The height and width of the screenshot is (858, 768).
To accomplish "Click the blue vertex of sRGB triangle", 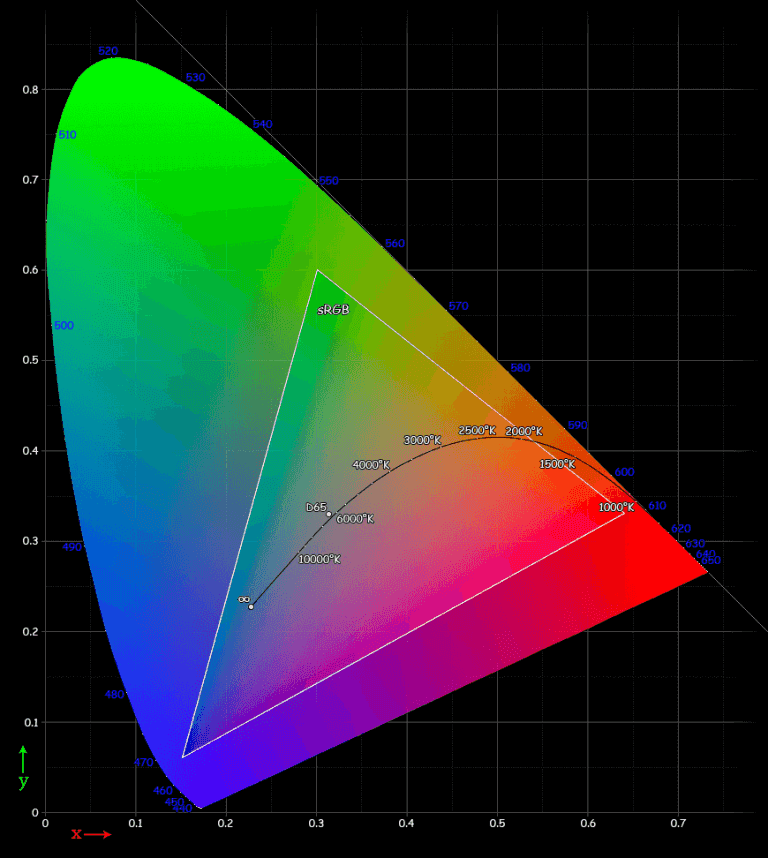I will pos(182,757).
